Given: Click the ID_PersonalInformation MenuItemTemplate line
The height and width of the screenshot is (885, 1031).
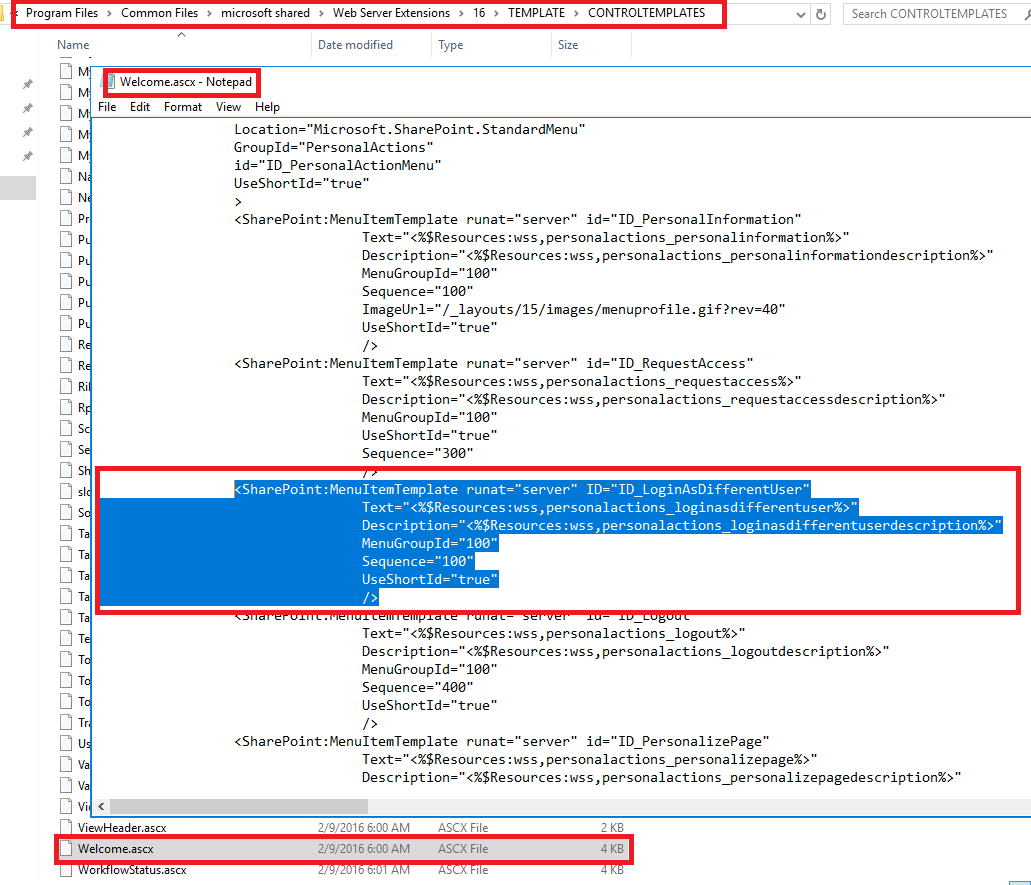Looking at the screenshot, I should 517,220.
